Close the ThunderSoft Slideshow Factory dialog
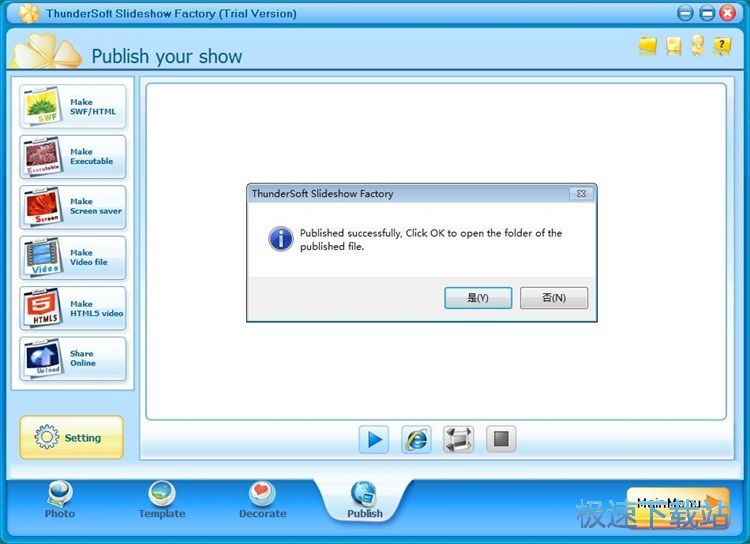Screen dimensions: 750x544 click(581, 193)
